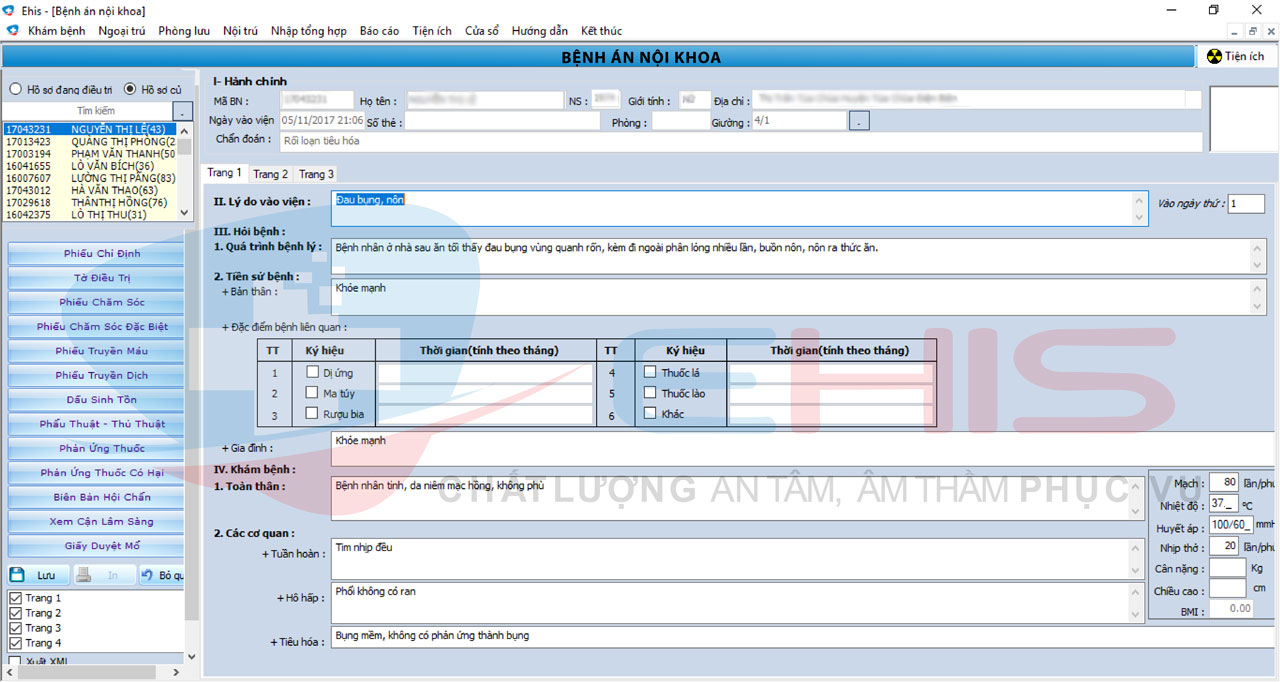Select patient LÒ THỊ THU(31) in the list
This screenshot has width=1280, height=682.
click(x=90, y=214)
